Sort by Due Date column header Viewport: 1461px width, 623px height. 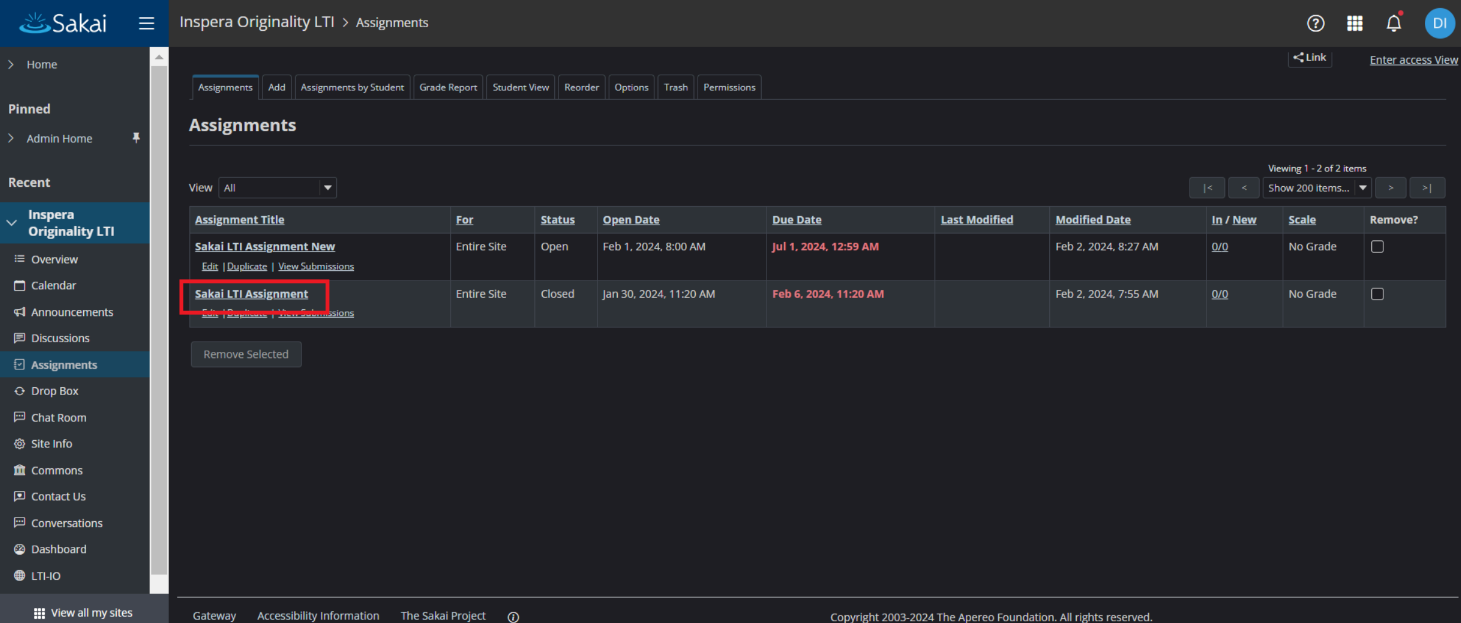[x=797, y=220]
